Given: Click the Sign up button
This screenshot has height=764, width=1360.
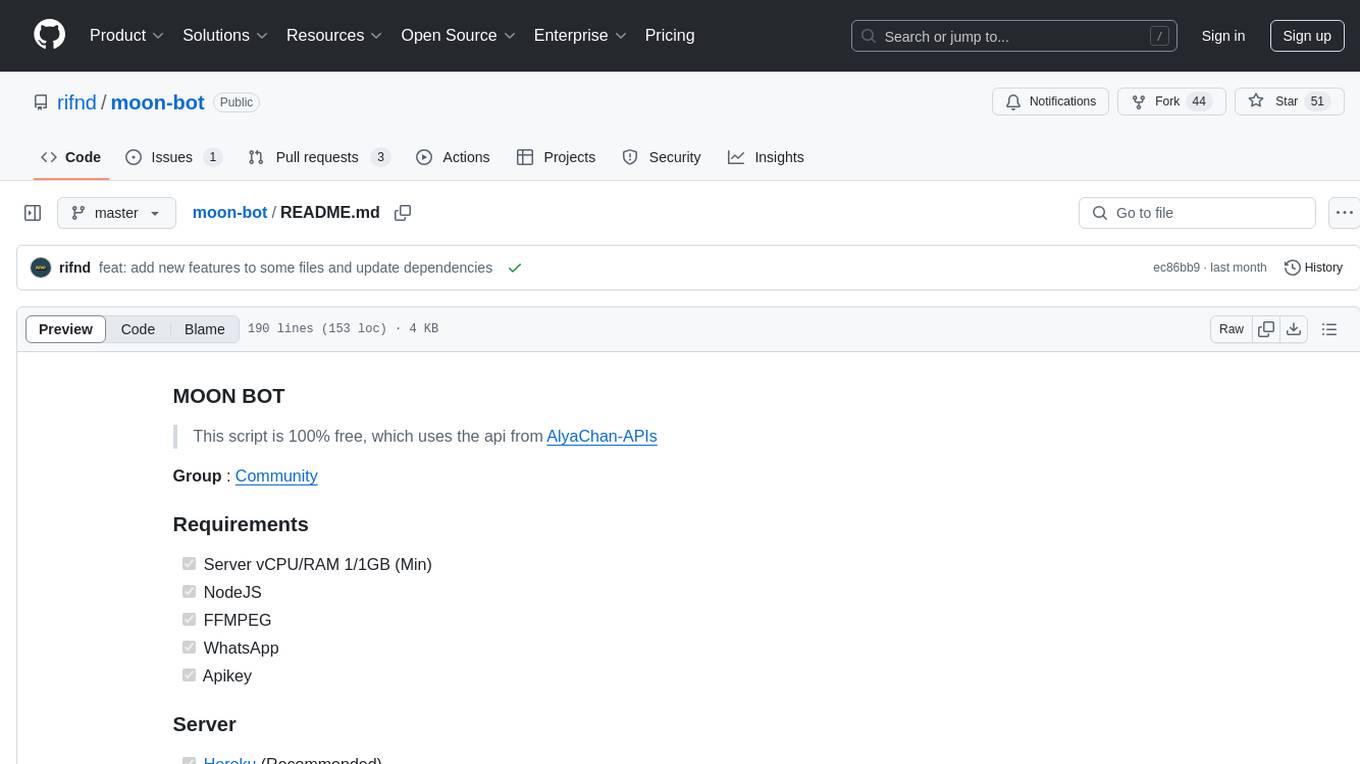Looking at the screenshot, I should tap(1307, 36).
